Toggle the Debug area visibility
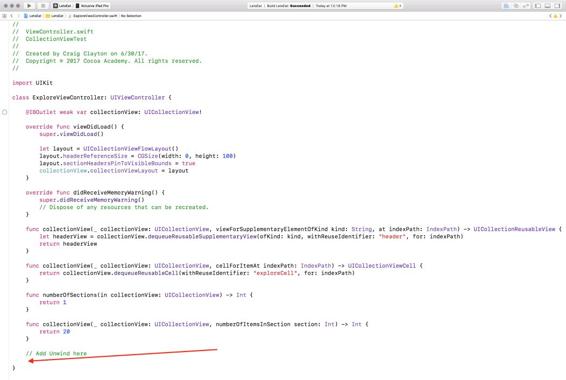566x380 pixels. [548, 6]
